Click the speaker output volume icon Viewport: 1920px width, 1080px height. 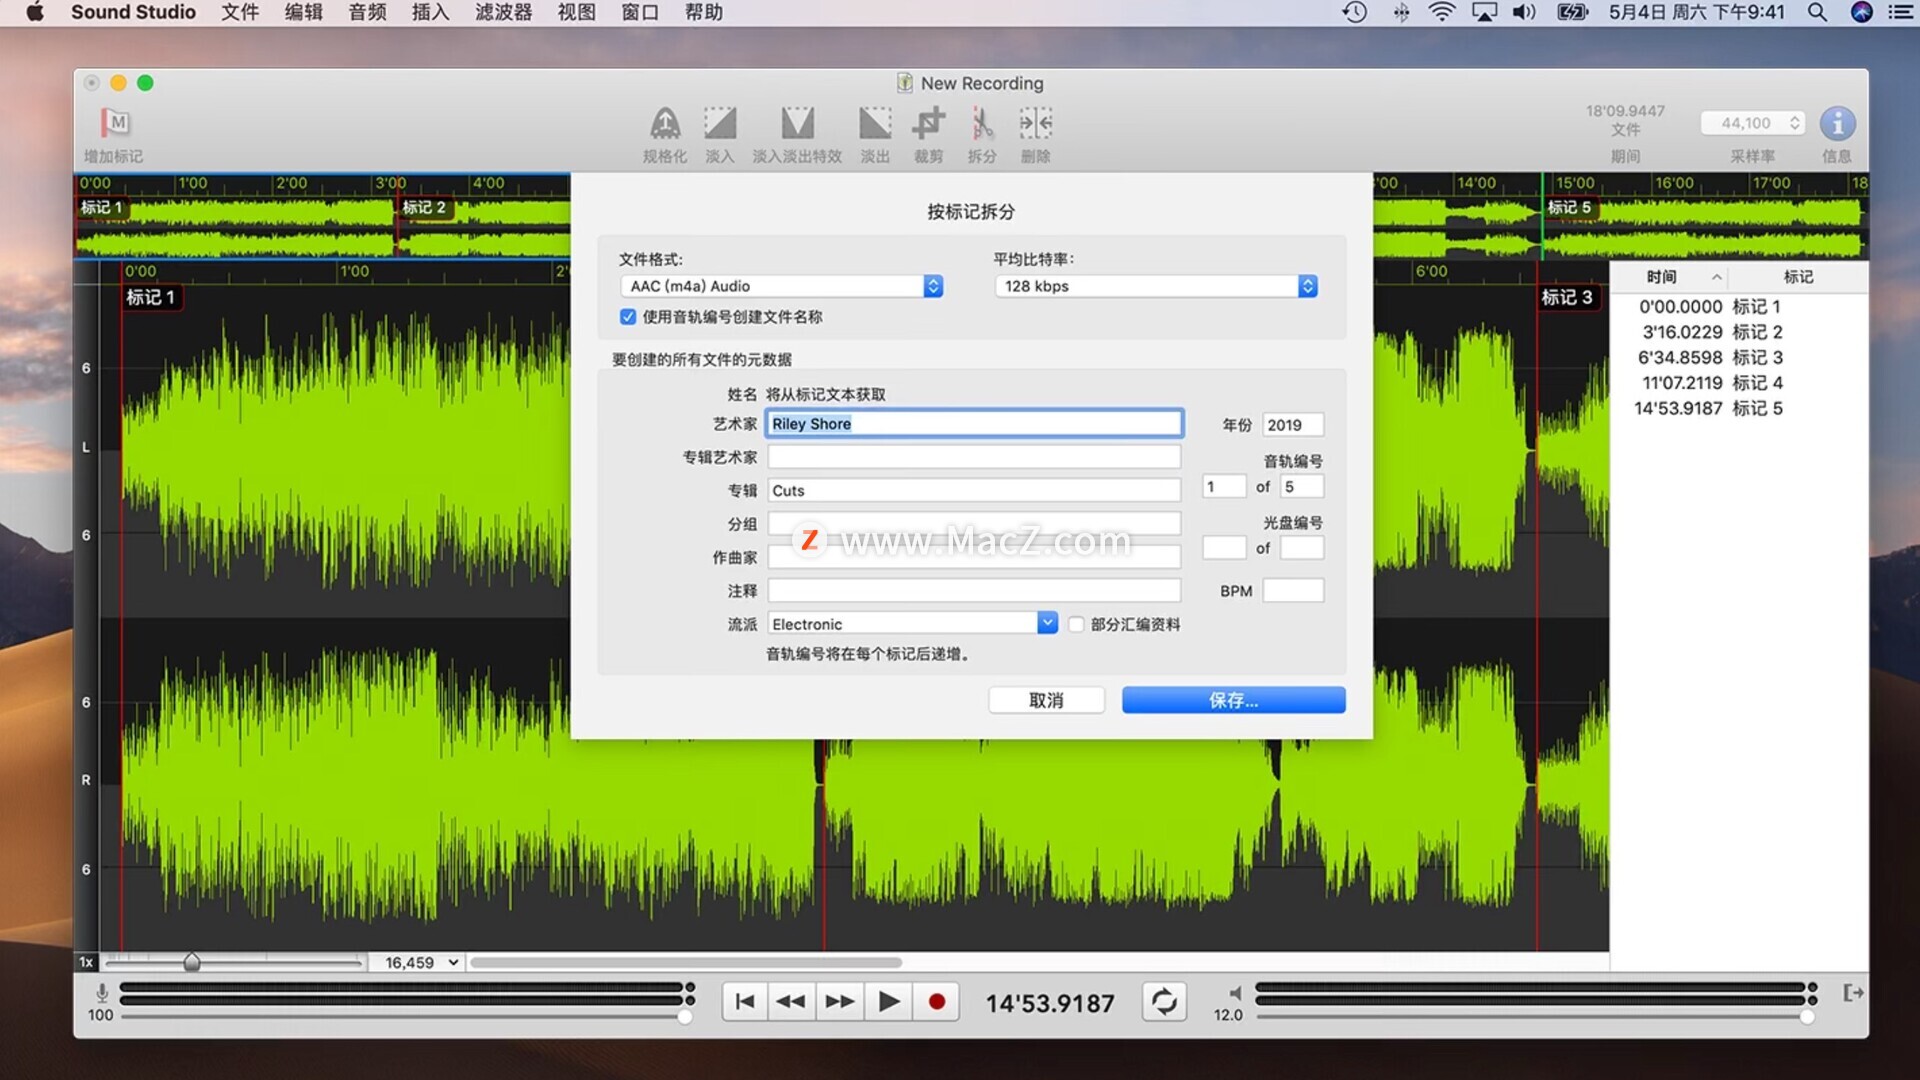click(1235, 993)
